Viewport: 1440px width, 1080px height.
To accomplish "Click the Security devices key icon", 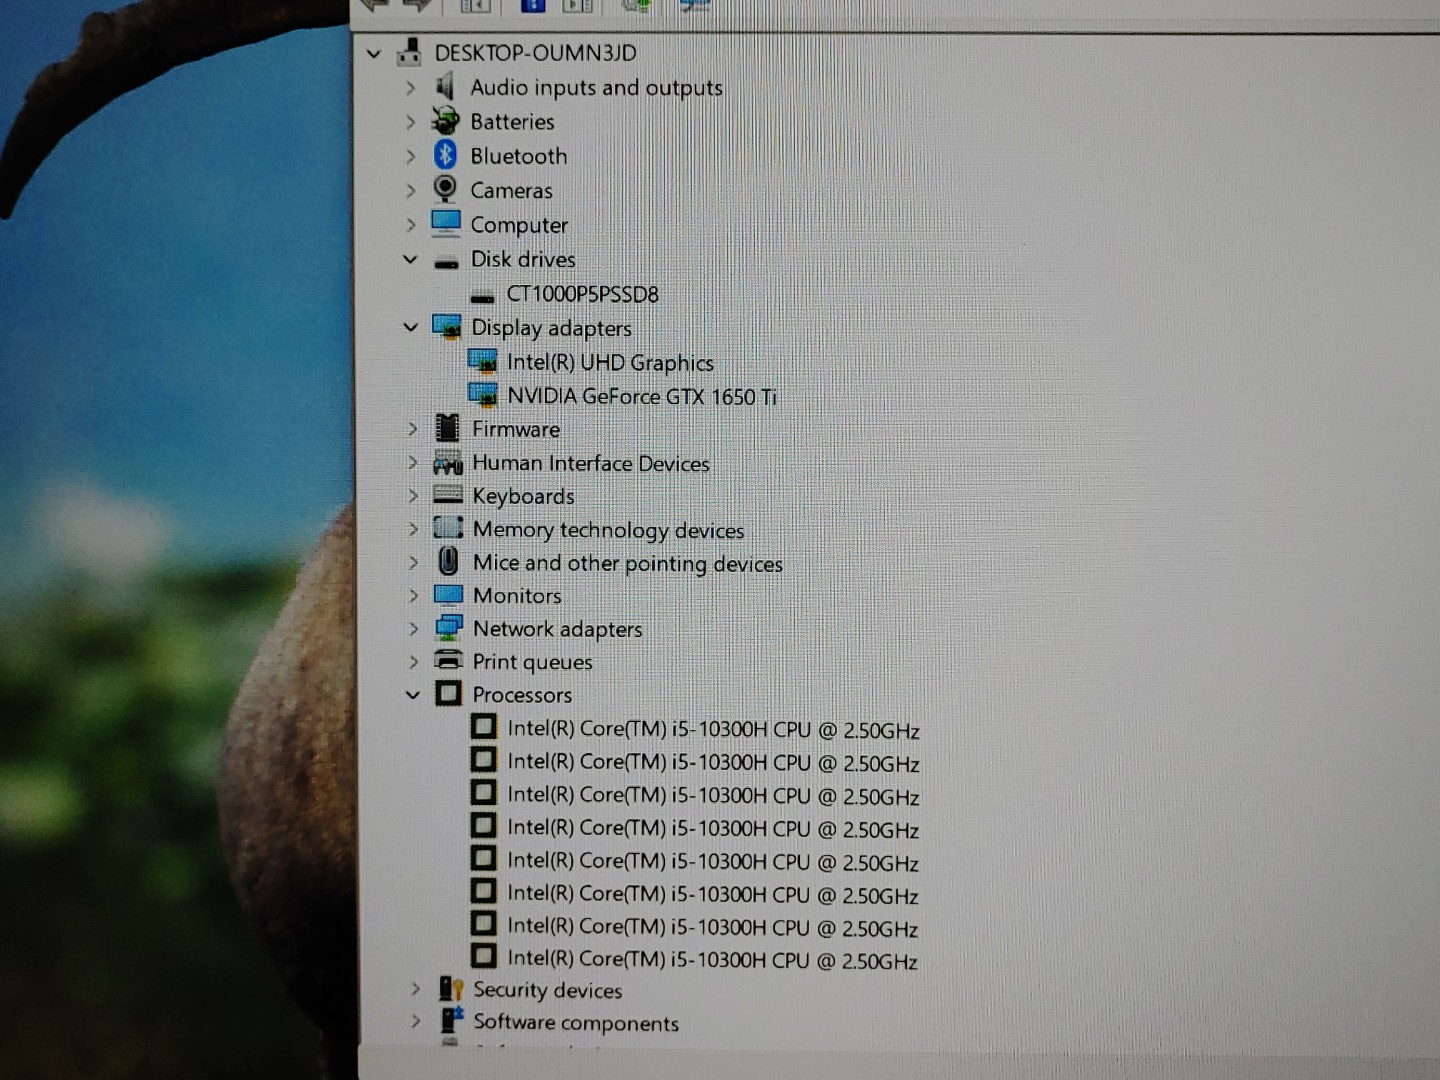I will pyautogui.click(x=451, y=989).
